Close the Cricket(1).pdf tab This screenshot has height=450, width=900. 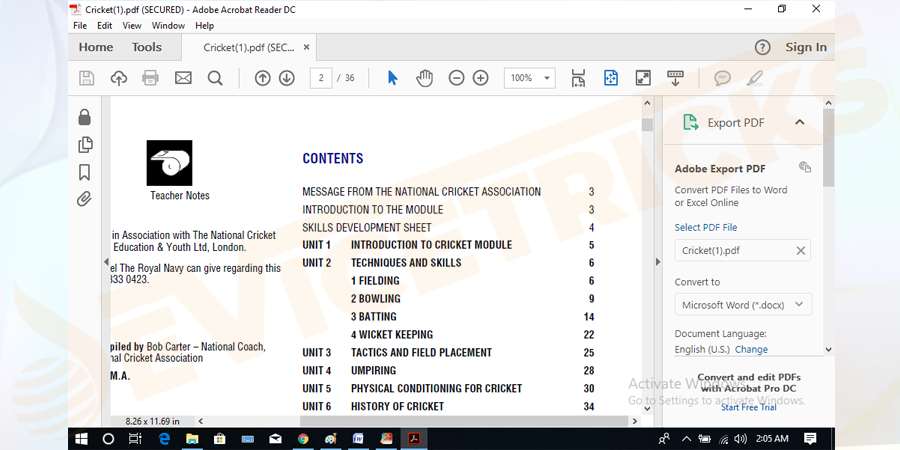click(x=307, y=47)
